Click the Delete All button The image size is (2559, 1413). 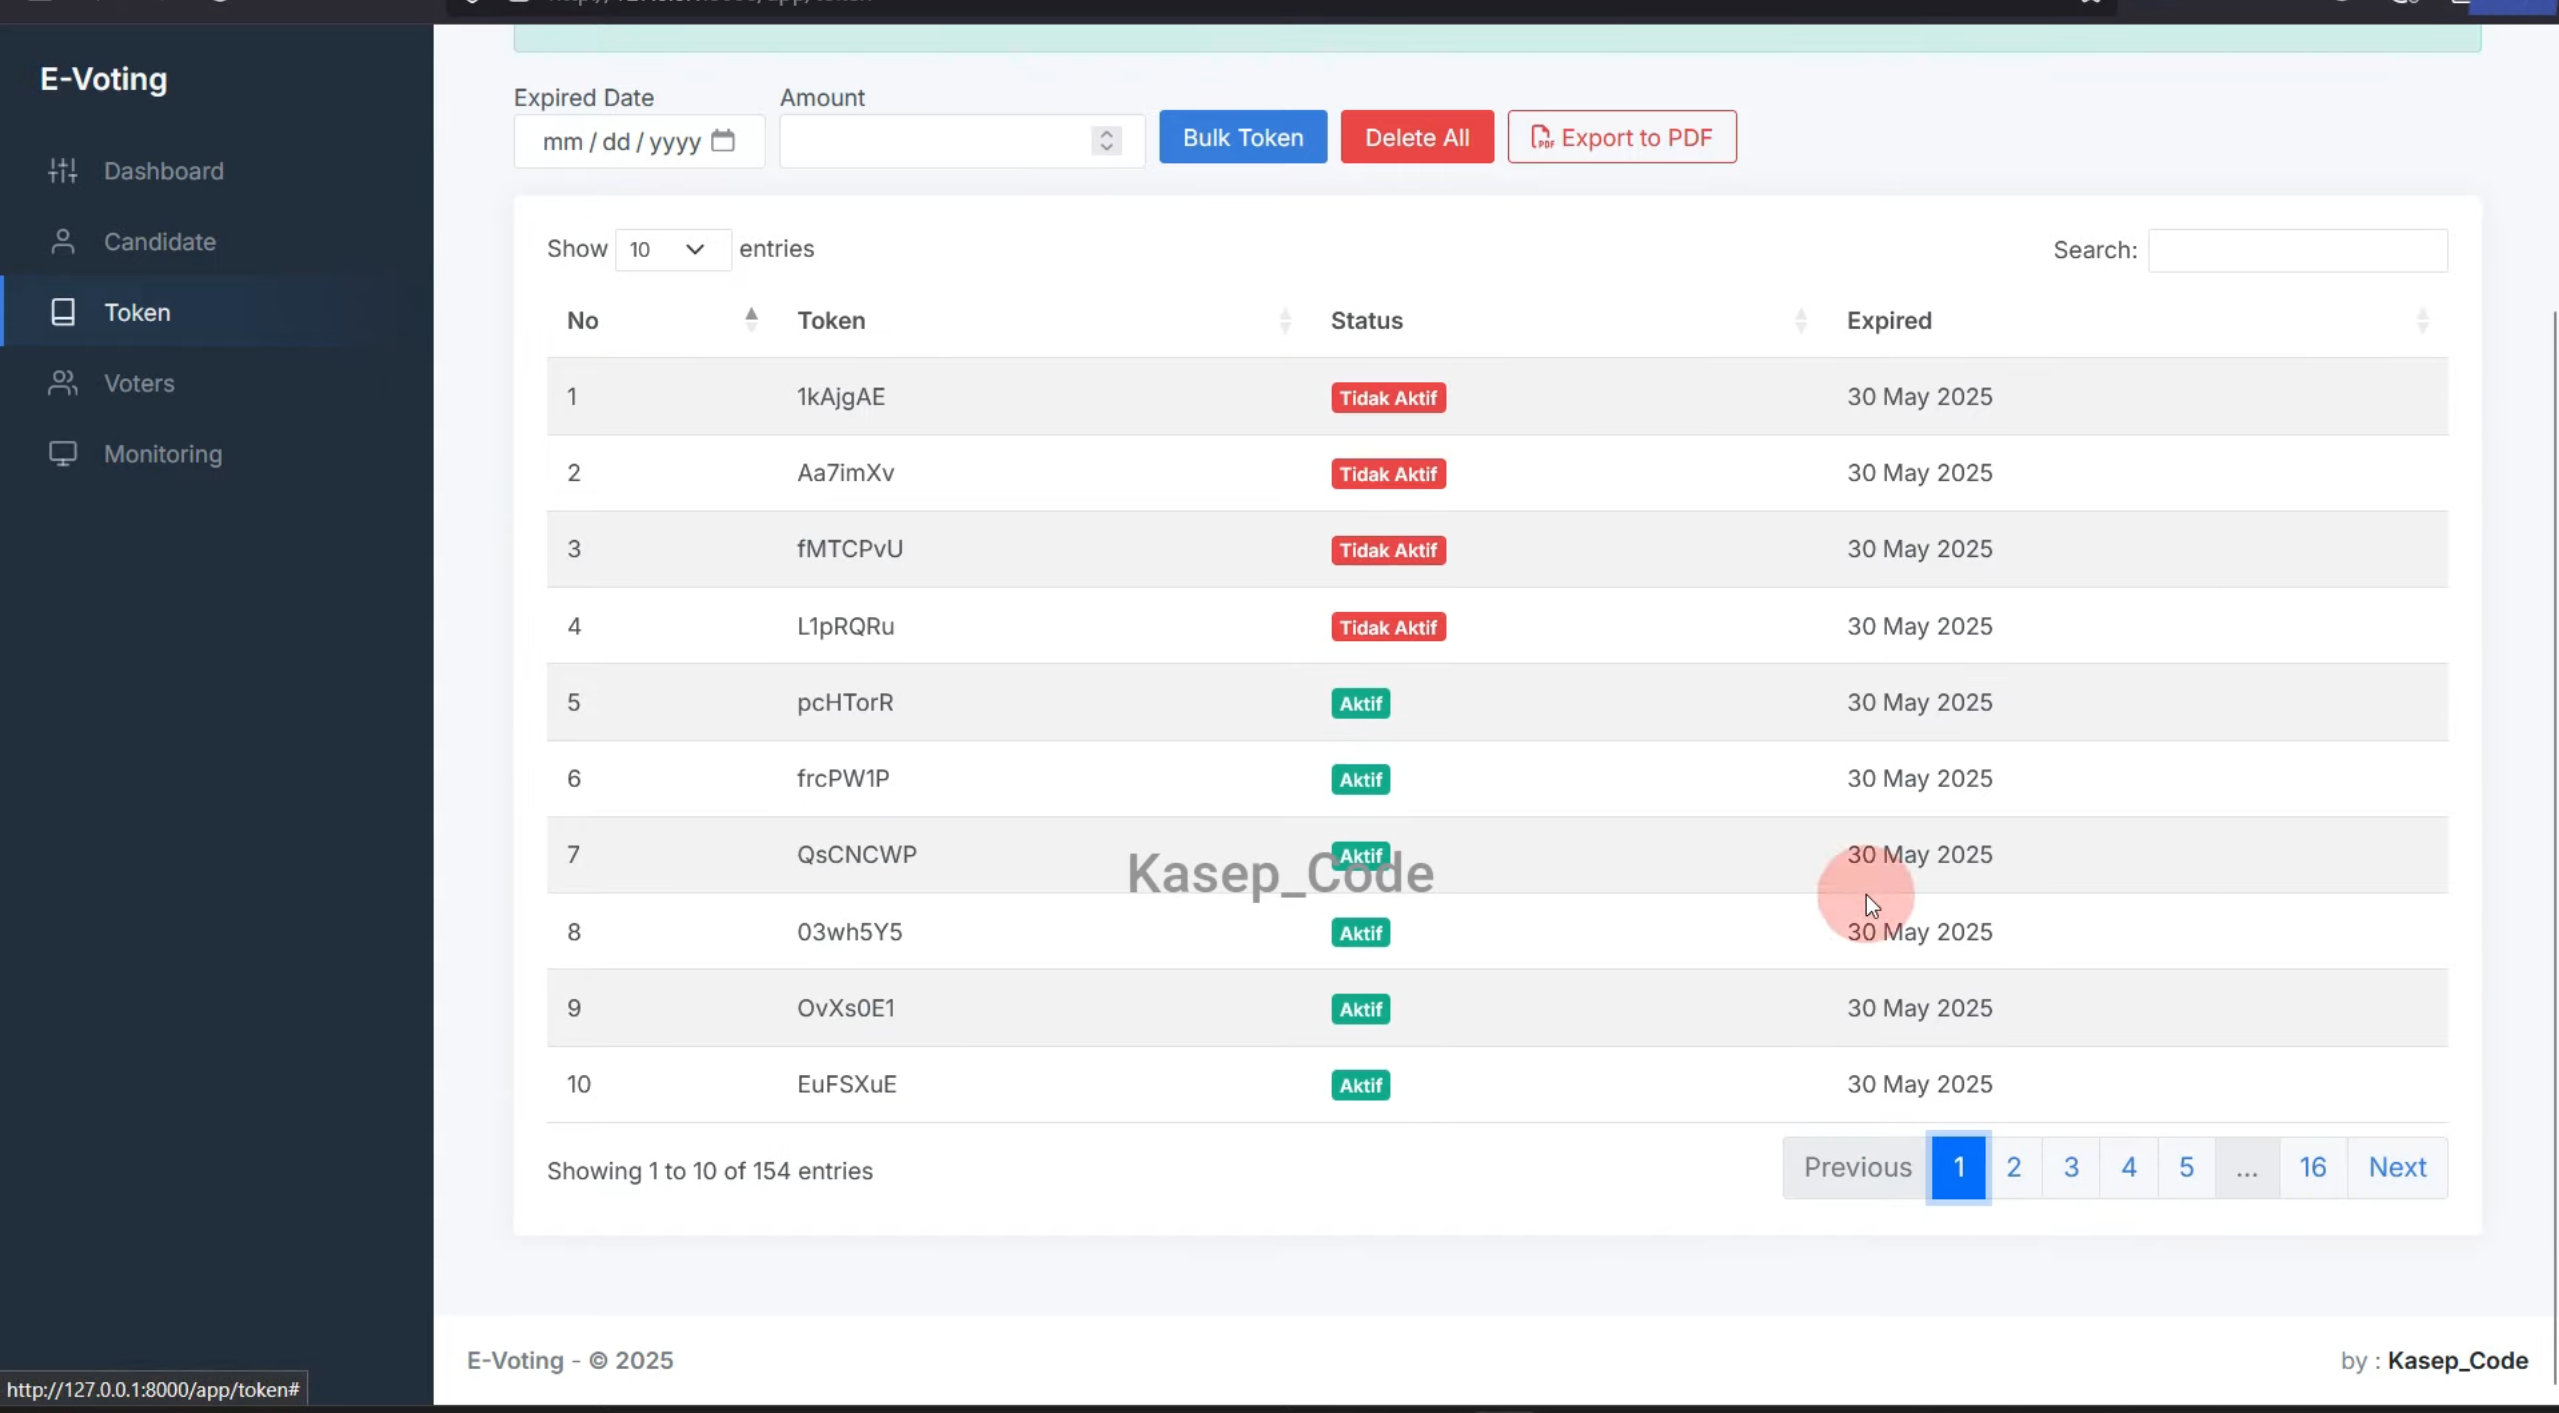point(1417,137)
